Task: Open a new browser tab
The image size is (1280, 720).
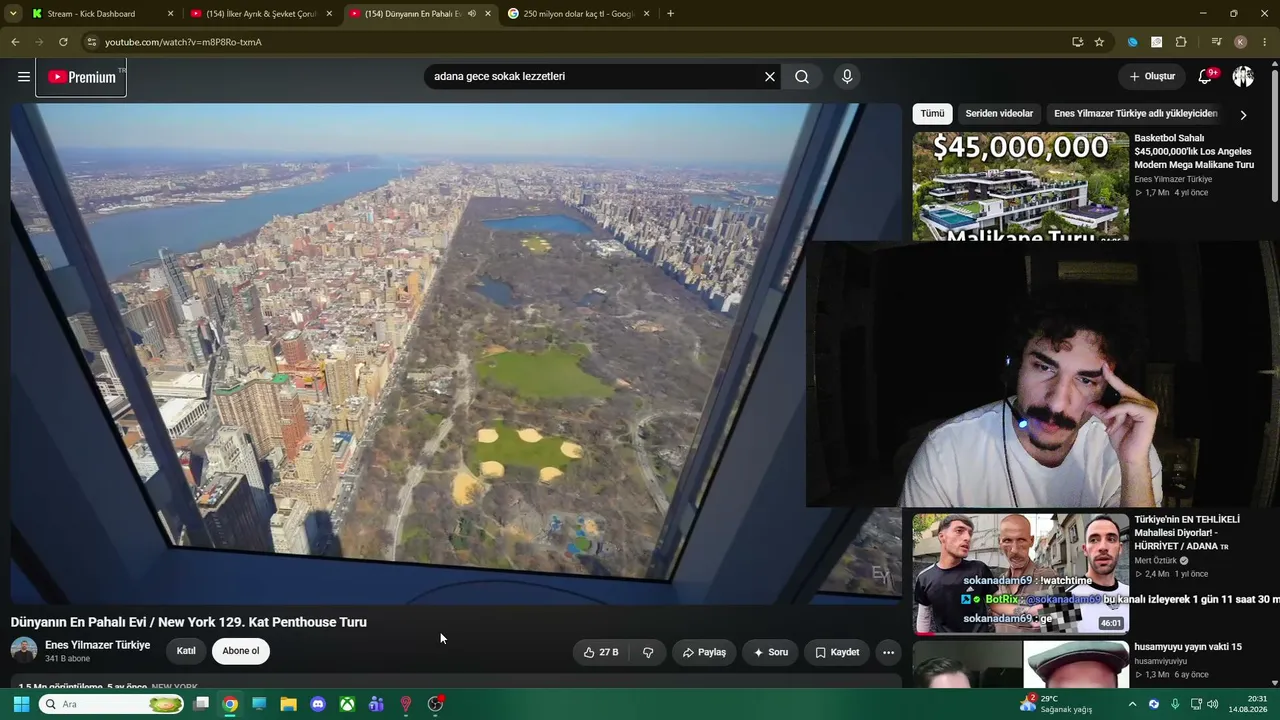Action: (670, 14)
